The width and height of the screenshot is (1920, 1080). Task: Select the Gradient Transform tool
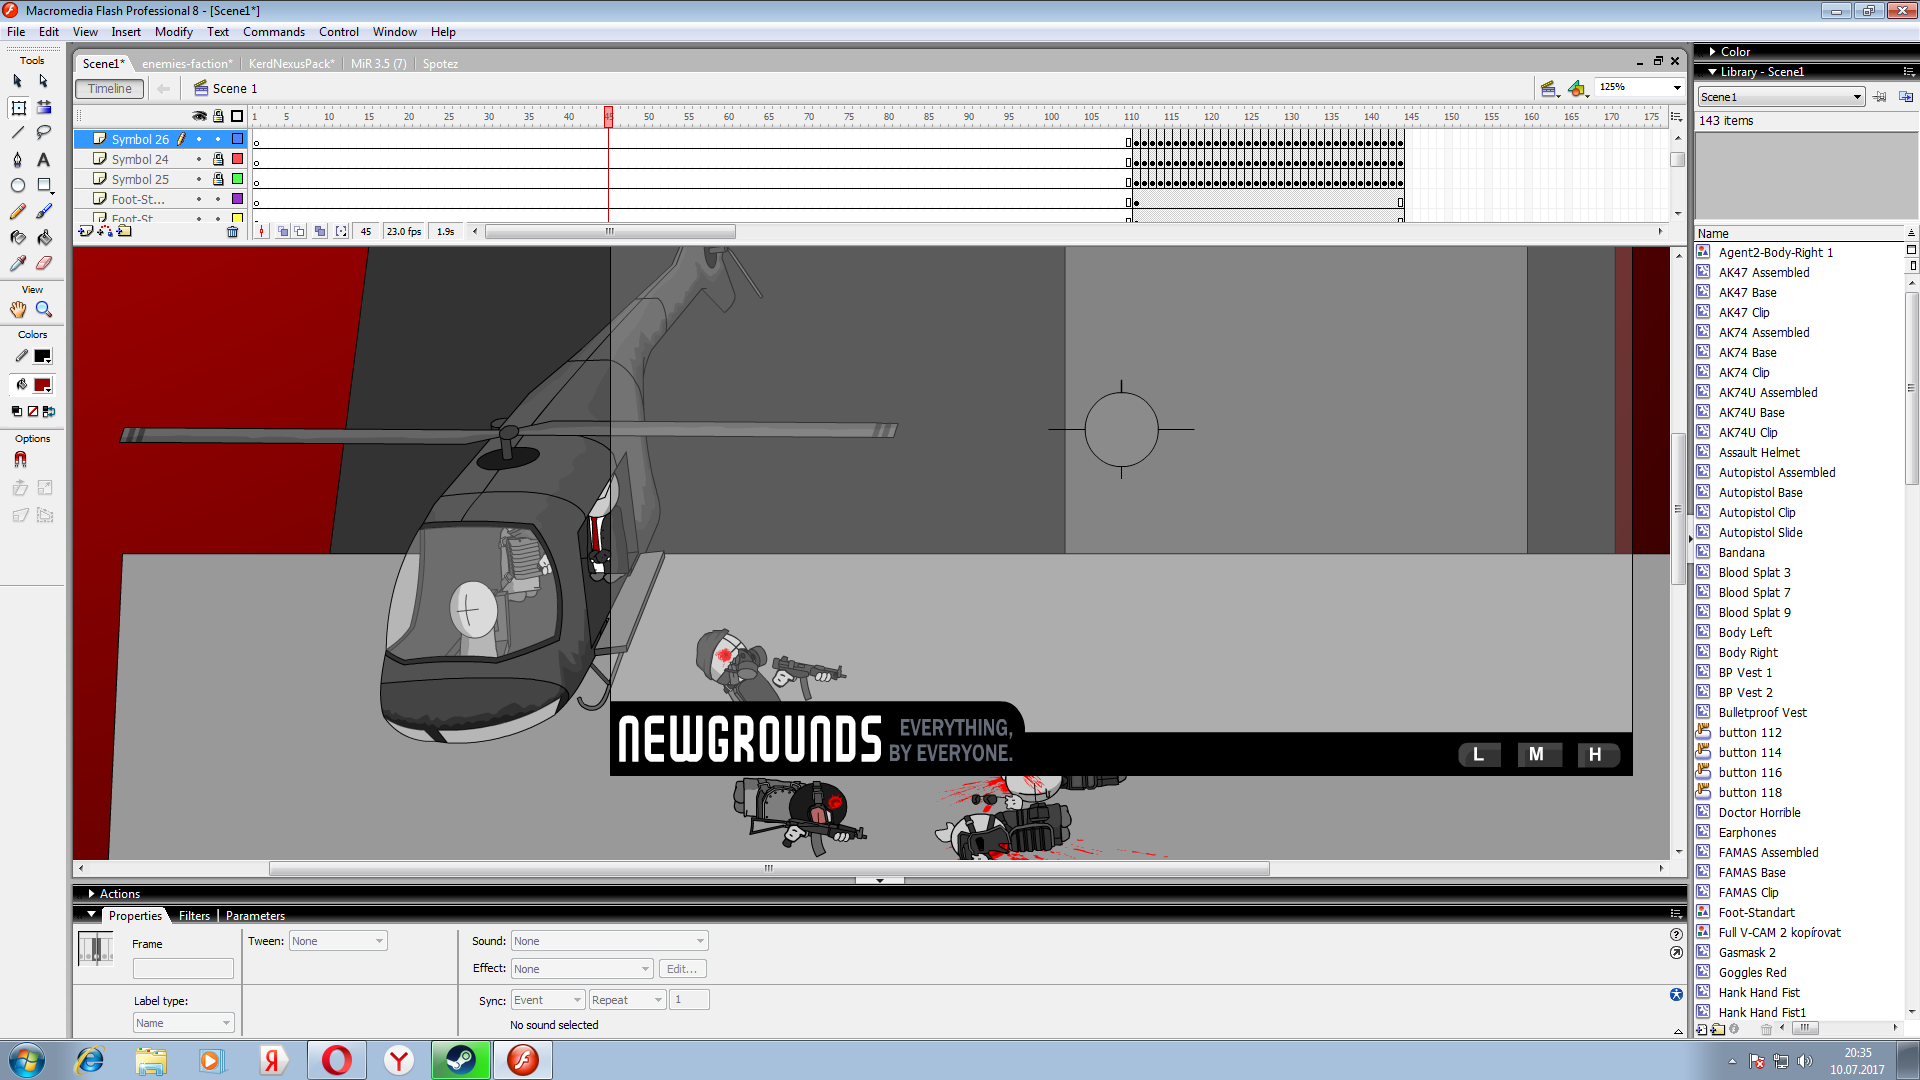[x=44, y=107]
